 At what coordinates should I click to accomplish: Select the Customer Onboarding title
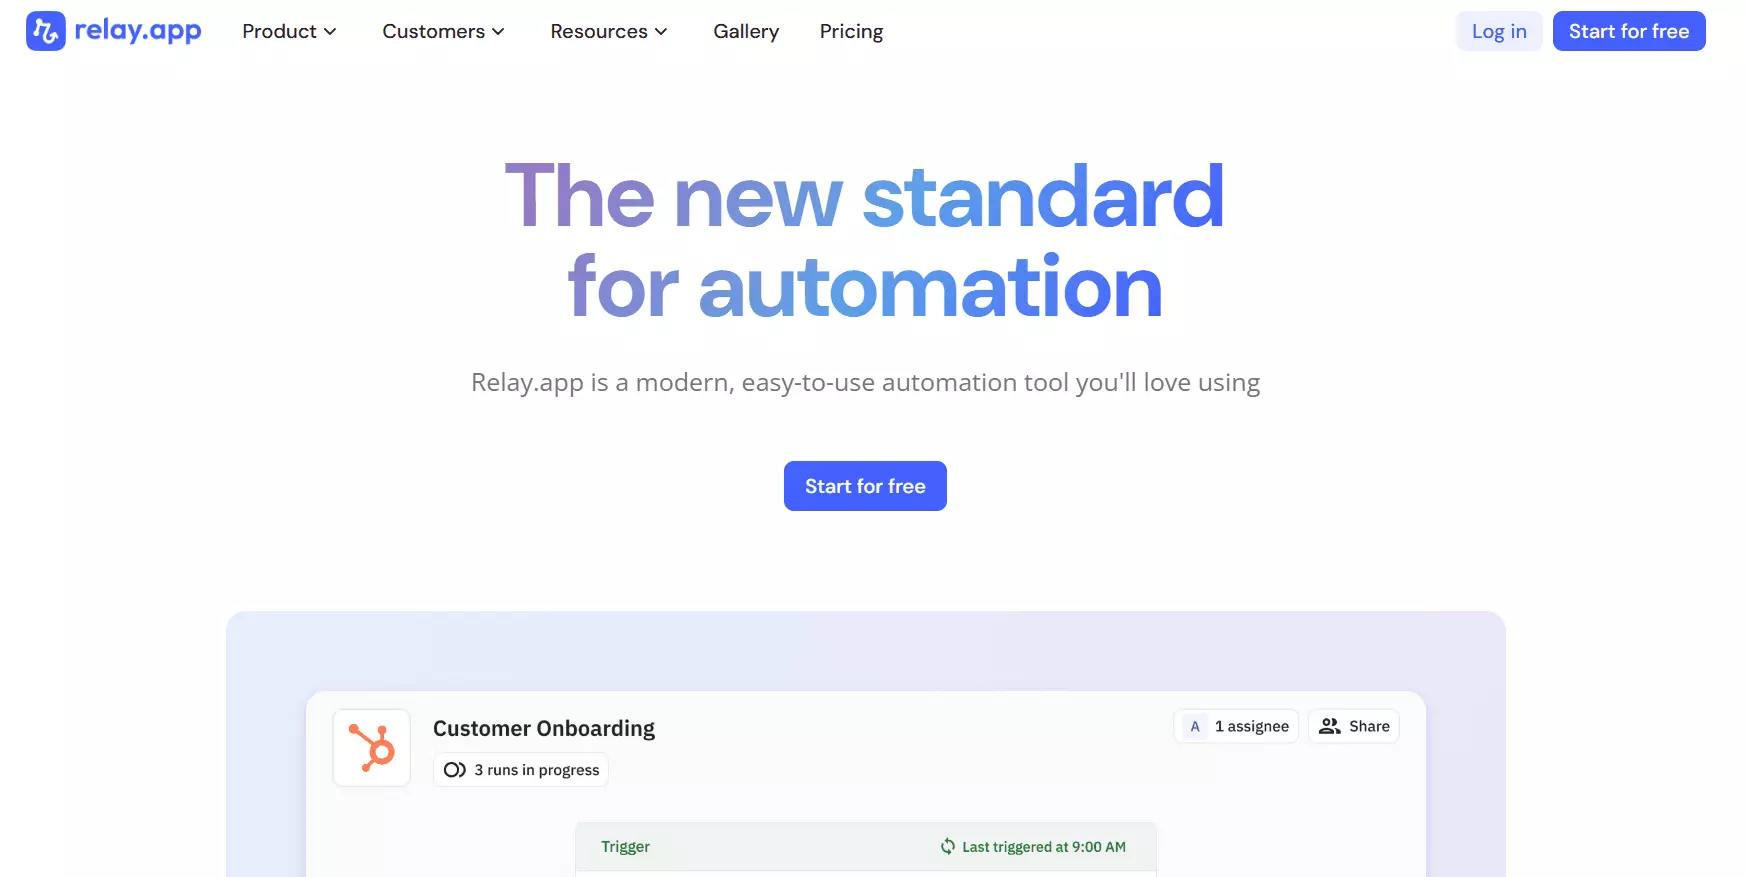pos(544,728)
